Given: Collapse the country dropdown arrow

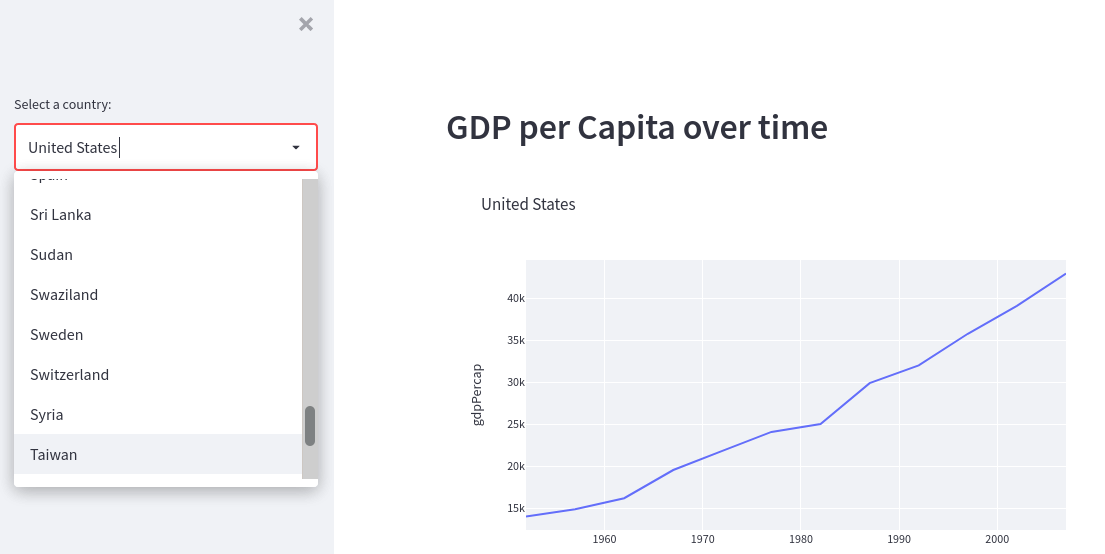Looking at the screenshot, I should (296, 147).
